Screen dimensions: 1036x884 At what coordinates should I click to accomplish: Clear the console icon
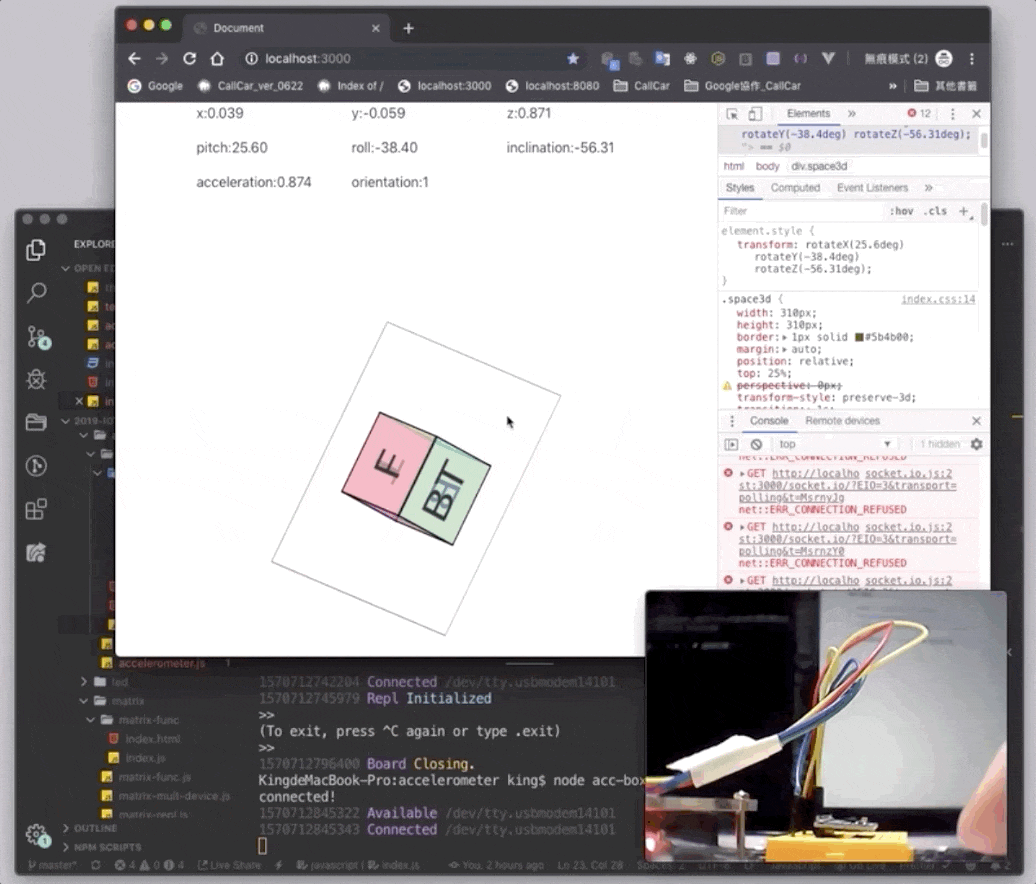tap(757, 445)
